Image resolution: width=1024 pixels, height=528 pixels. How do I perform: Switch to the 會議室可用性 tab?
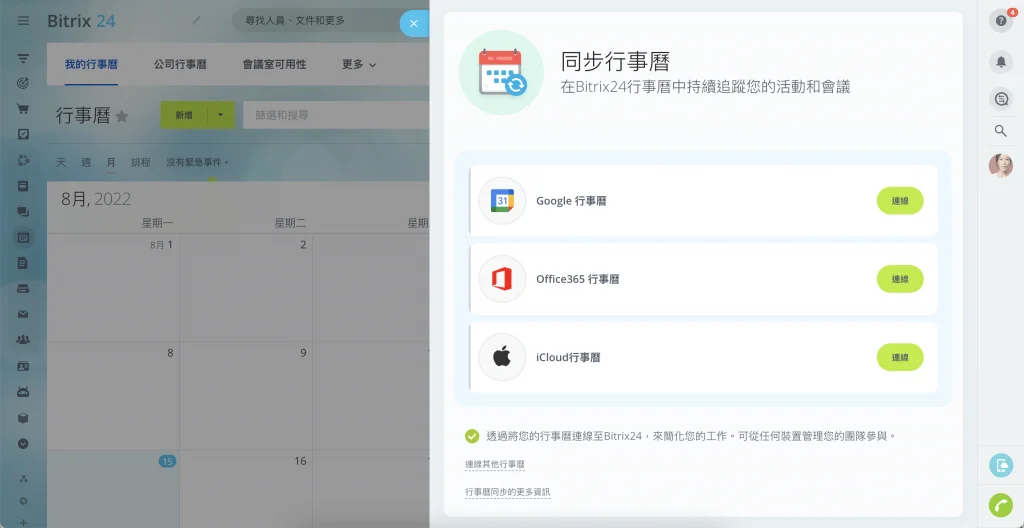274,65
